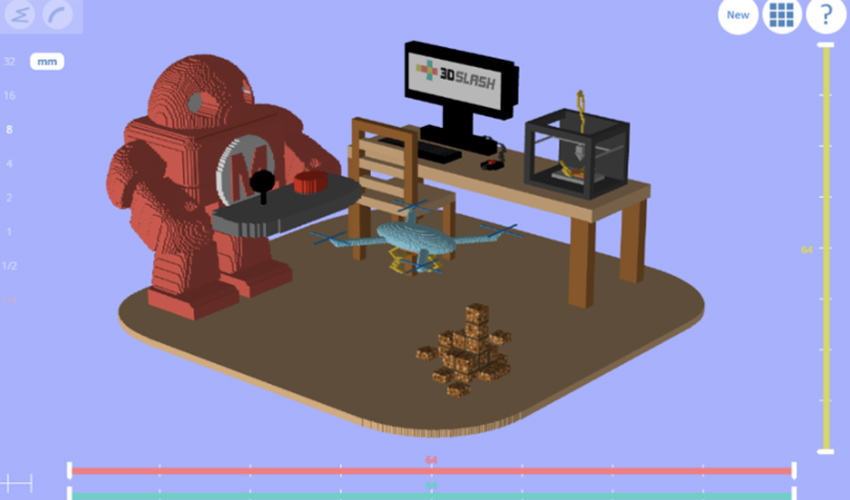
Task: Click the green horizontal dimension slider
Action: click(430, 494)
